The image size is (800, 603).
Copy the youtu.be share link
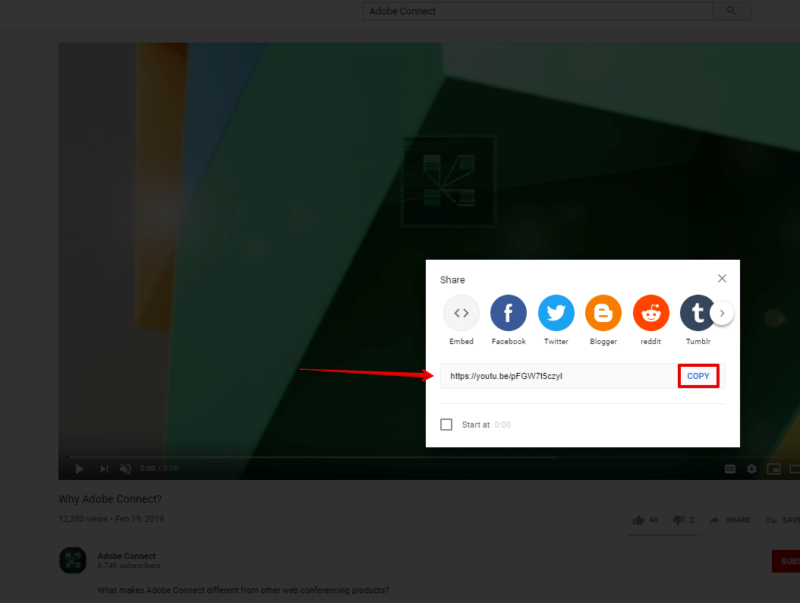(698, 376)
